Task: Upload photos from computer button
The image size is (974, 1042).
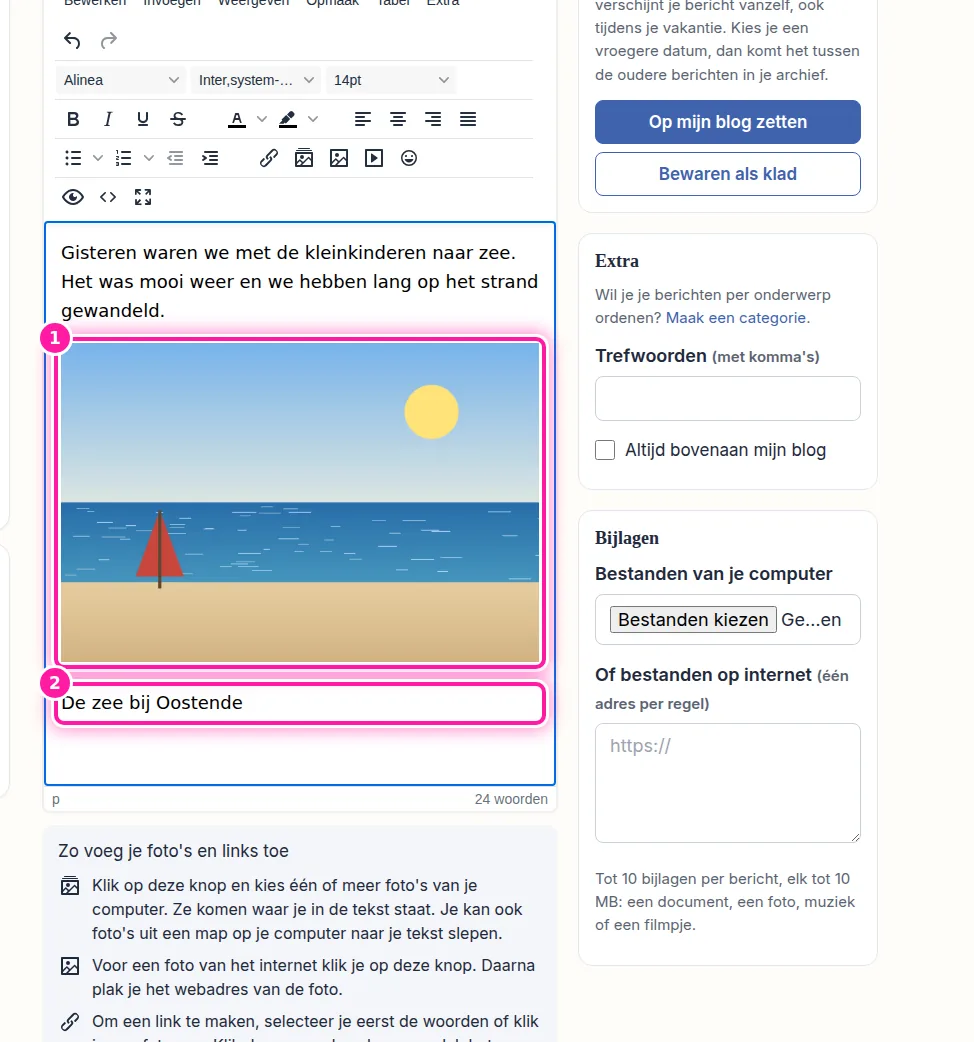Action: (x=304, y=158)
